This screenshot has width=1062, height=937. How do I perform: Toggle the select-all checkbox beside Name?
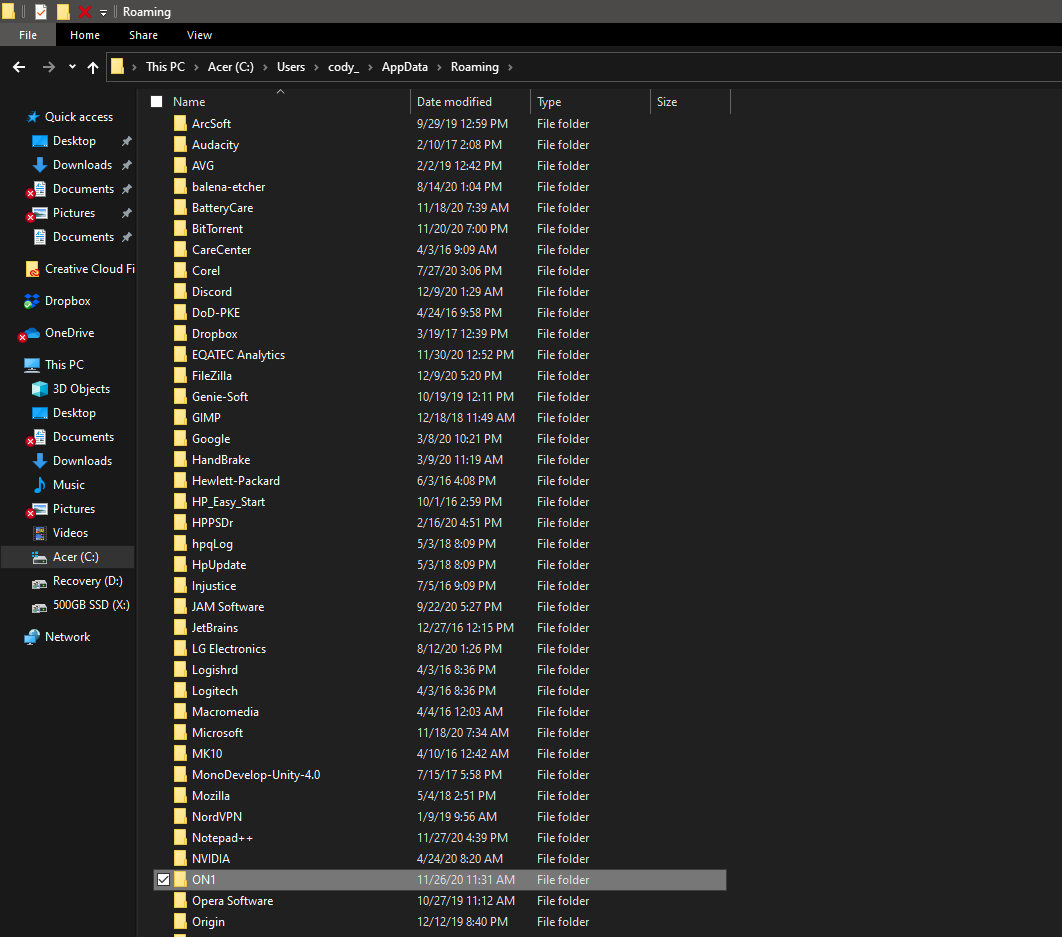(157, 102)
